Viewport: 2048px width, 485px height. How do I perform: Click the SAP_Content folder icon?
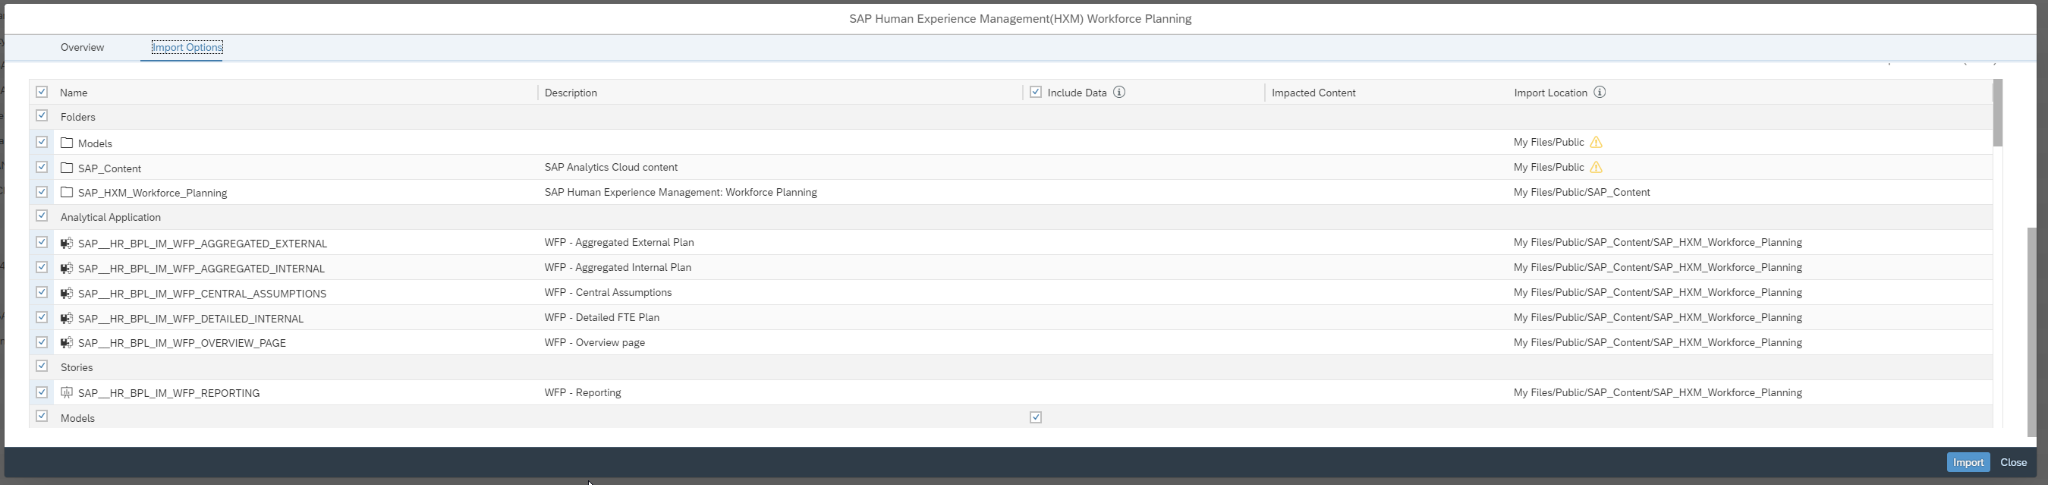click(67, 168)
